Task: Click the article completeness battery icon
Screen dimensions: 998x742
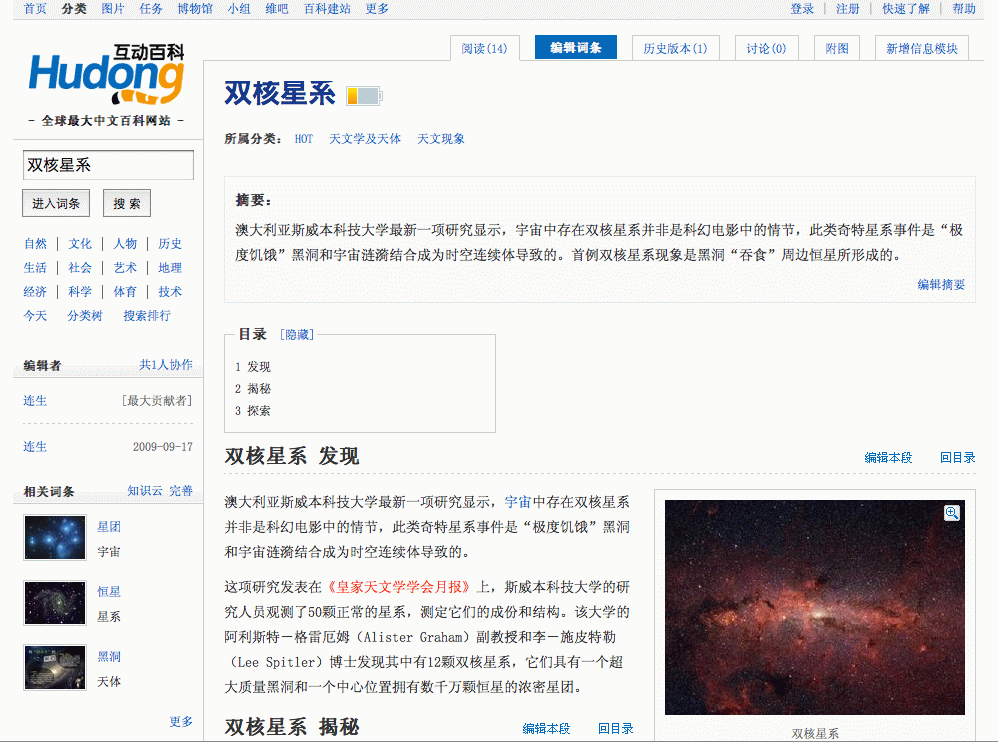Action: (x=364, y=96)
